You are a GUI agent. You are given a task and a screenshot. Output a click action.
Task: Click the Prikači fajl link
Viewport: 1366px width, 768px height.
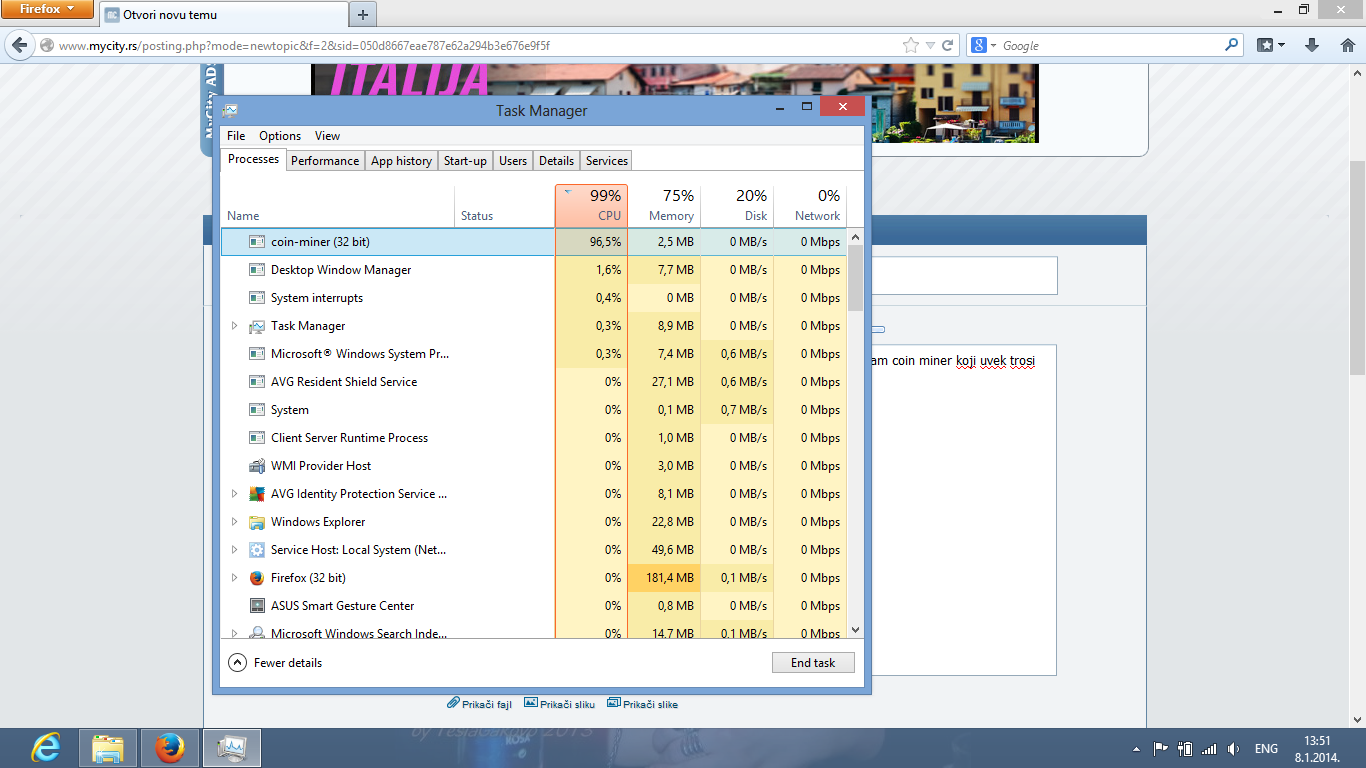[480, 704]
